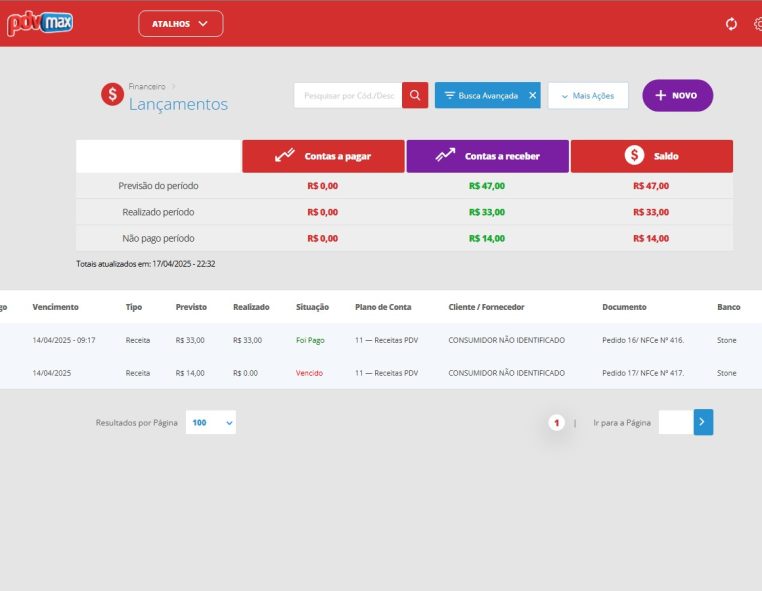
Task: Click the Financeiro breadcrumb link
Action: tap(147, 87)
